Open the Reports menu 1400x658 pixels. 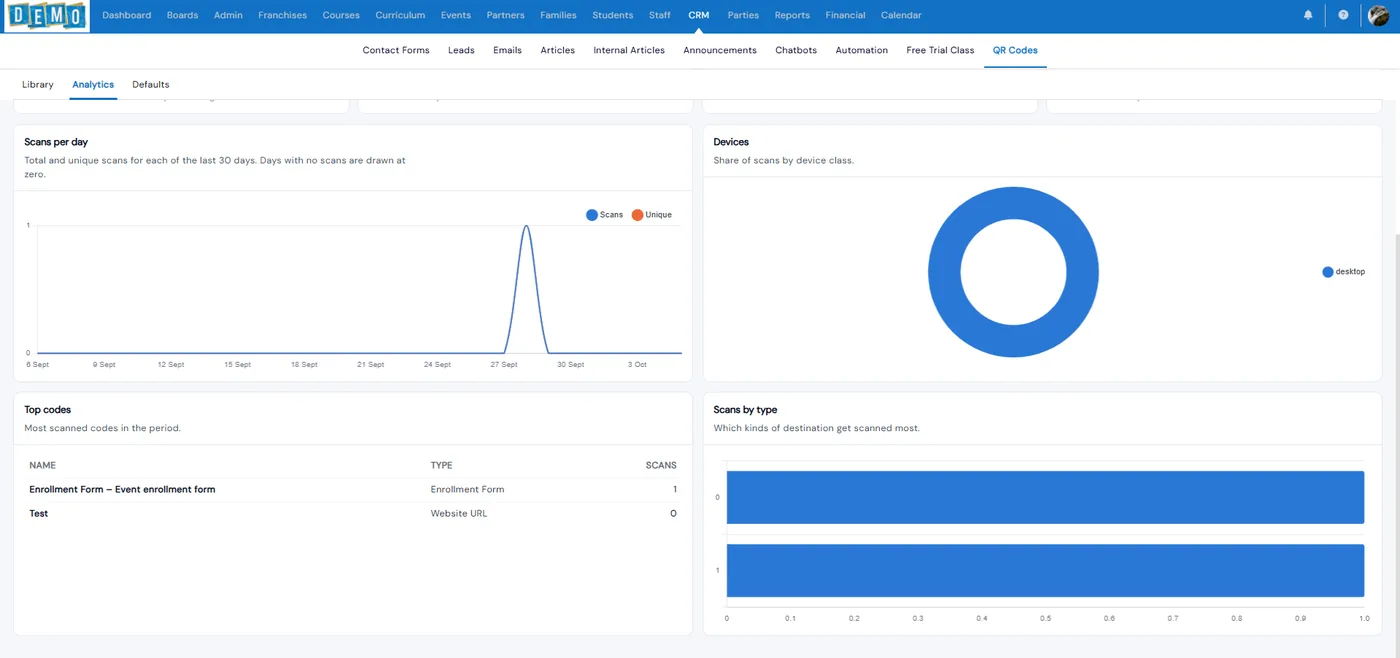tap(792, 15)
